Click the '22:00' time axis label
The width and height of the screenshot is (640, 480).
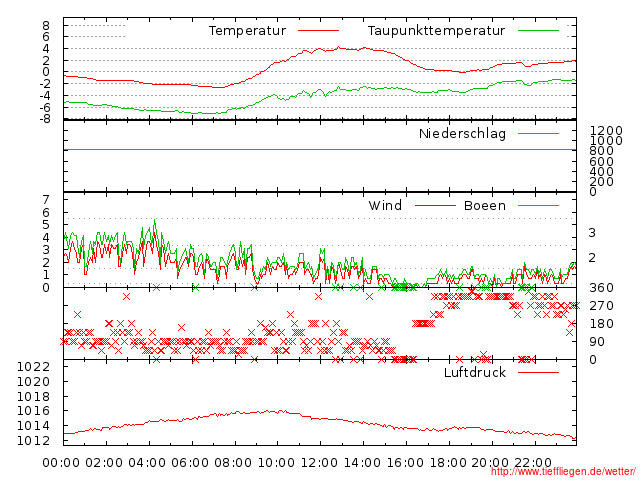tap(533, 463)
